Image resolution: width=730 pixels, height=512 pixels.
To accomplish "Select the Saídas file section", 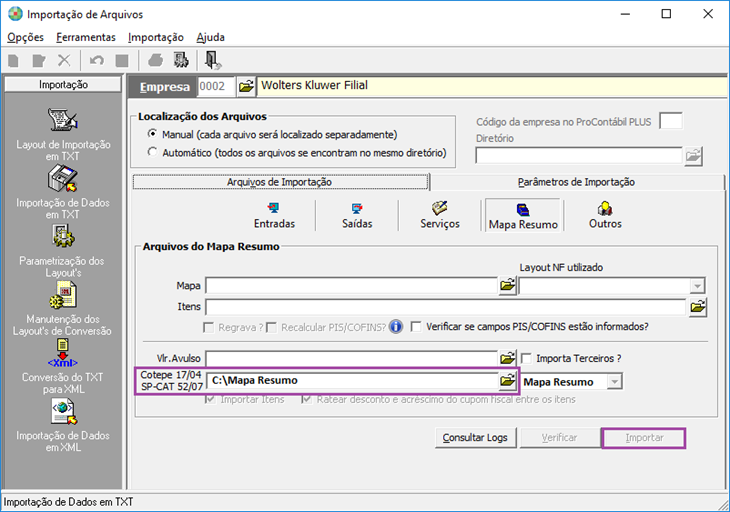I will 357,215.
